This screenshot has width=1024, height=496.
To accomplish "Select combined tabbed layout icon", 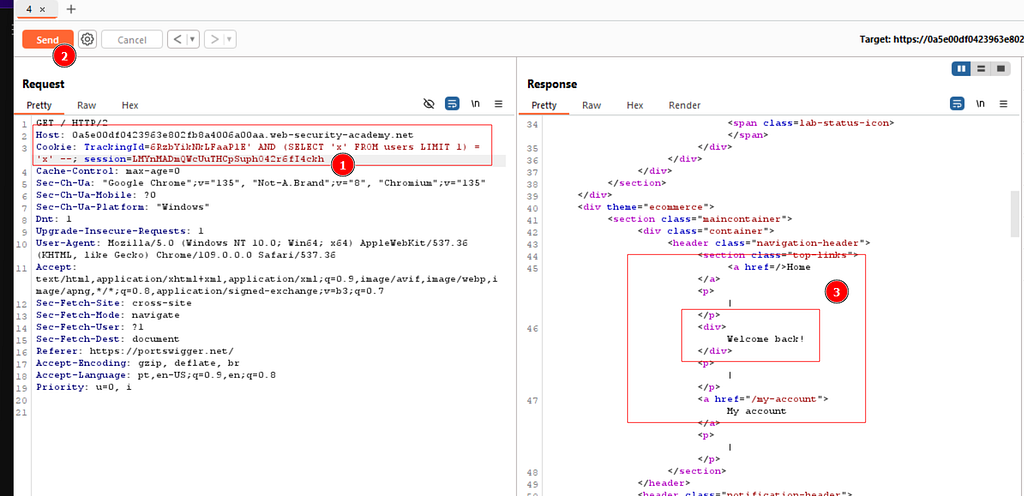I will 1000,68.
